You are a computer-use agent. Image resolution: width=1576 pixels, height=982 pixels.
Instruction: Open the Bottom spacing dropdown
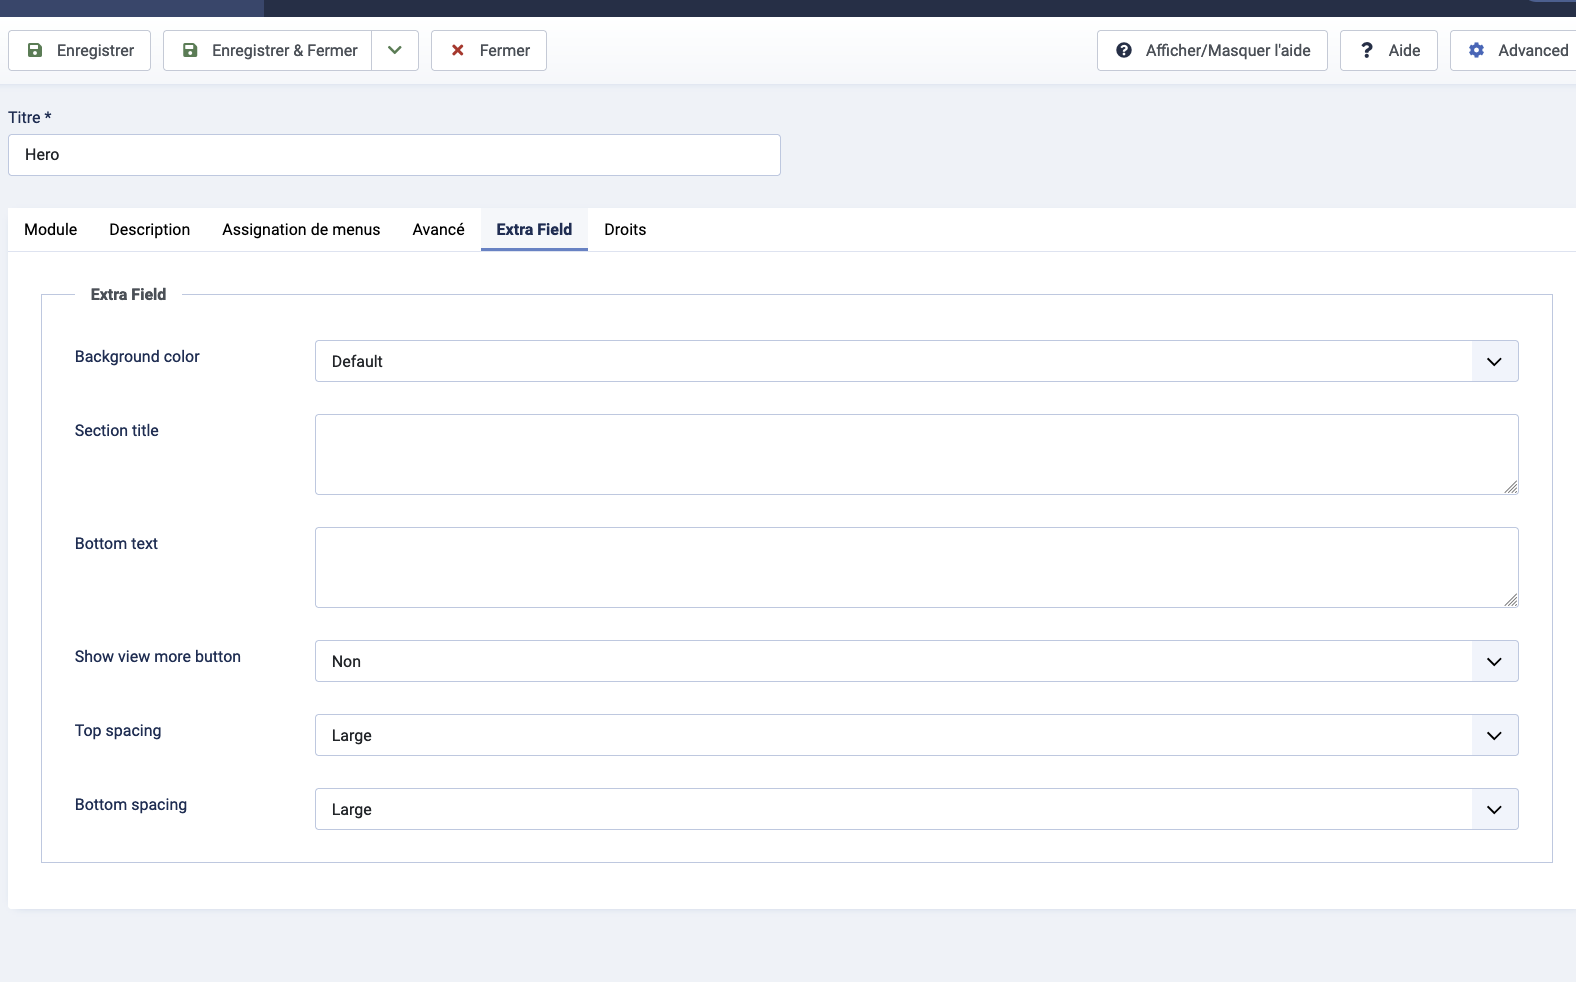[x=916, y=809]
